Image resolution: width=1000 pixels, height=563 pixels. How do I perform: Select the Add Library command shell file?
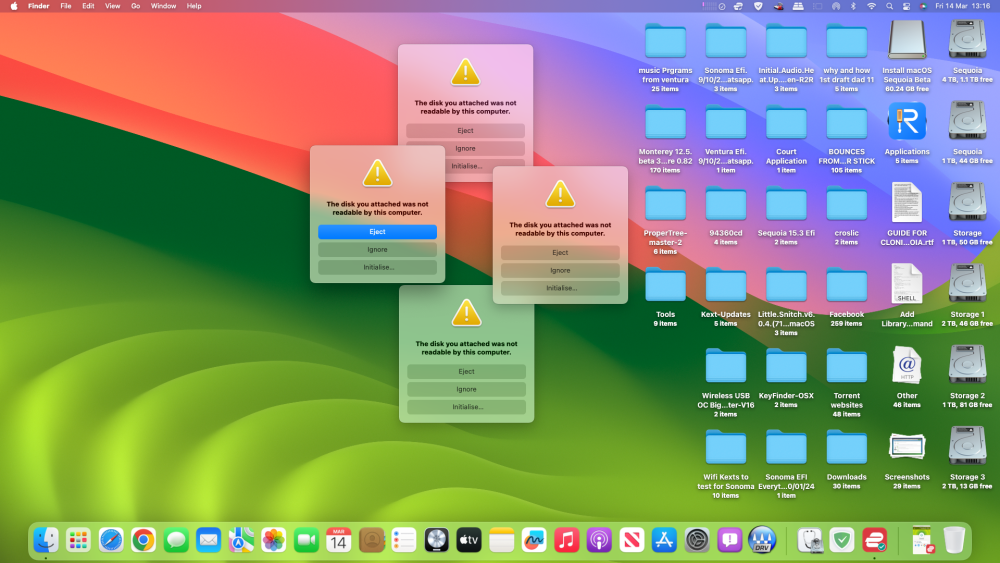[x=907, y=284]
